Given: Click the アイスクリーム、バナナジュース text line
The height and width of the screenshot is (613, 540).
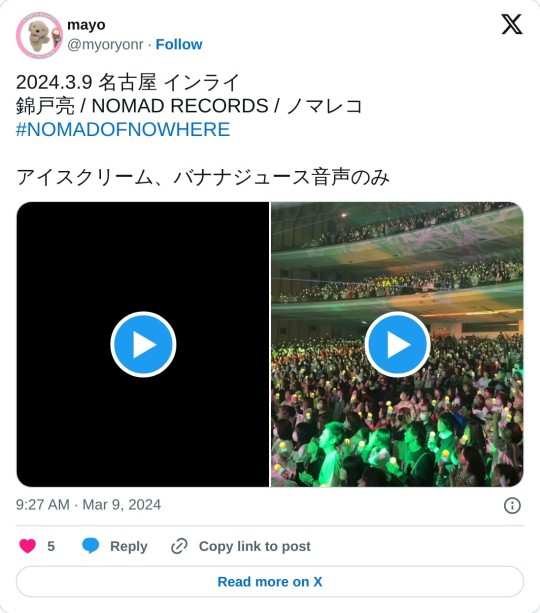Looking at the screenshot, I should tap(203, 177).
